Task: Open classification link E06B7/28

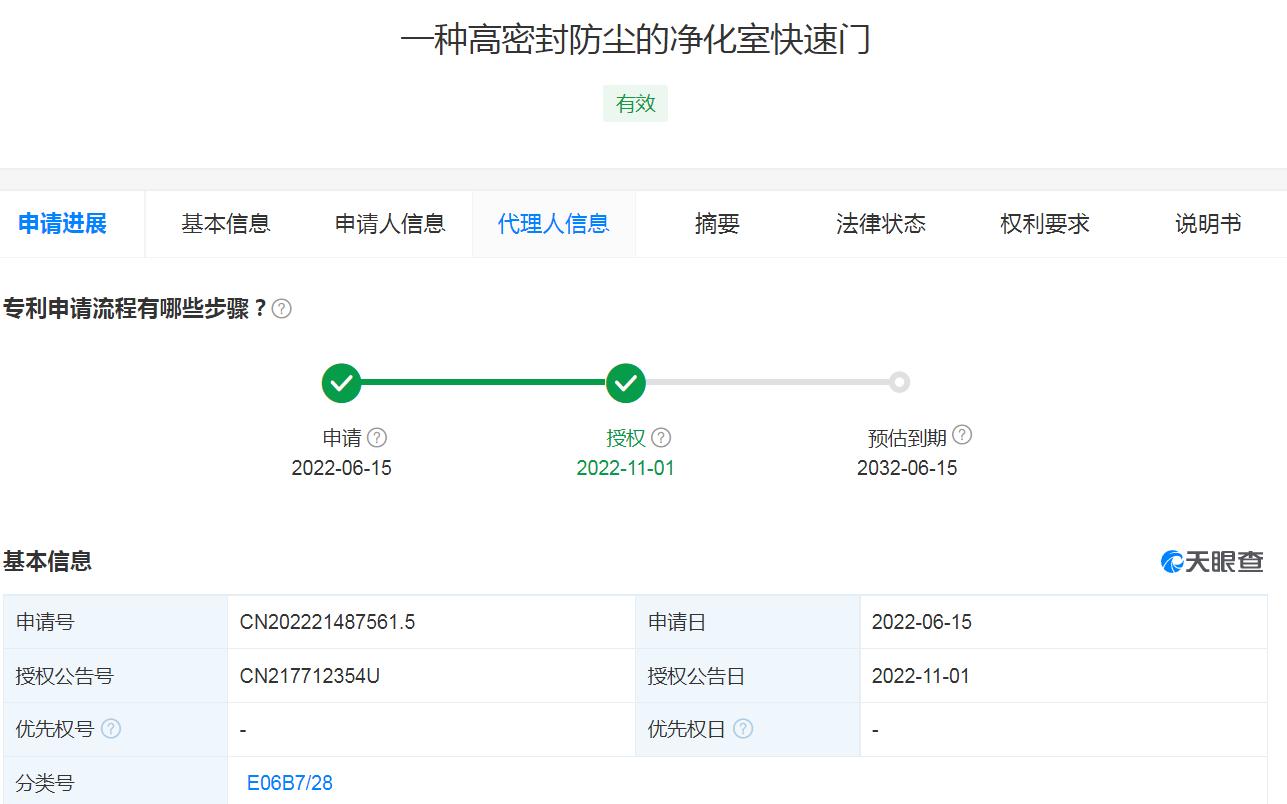Action: 290,783
